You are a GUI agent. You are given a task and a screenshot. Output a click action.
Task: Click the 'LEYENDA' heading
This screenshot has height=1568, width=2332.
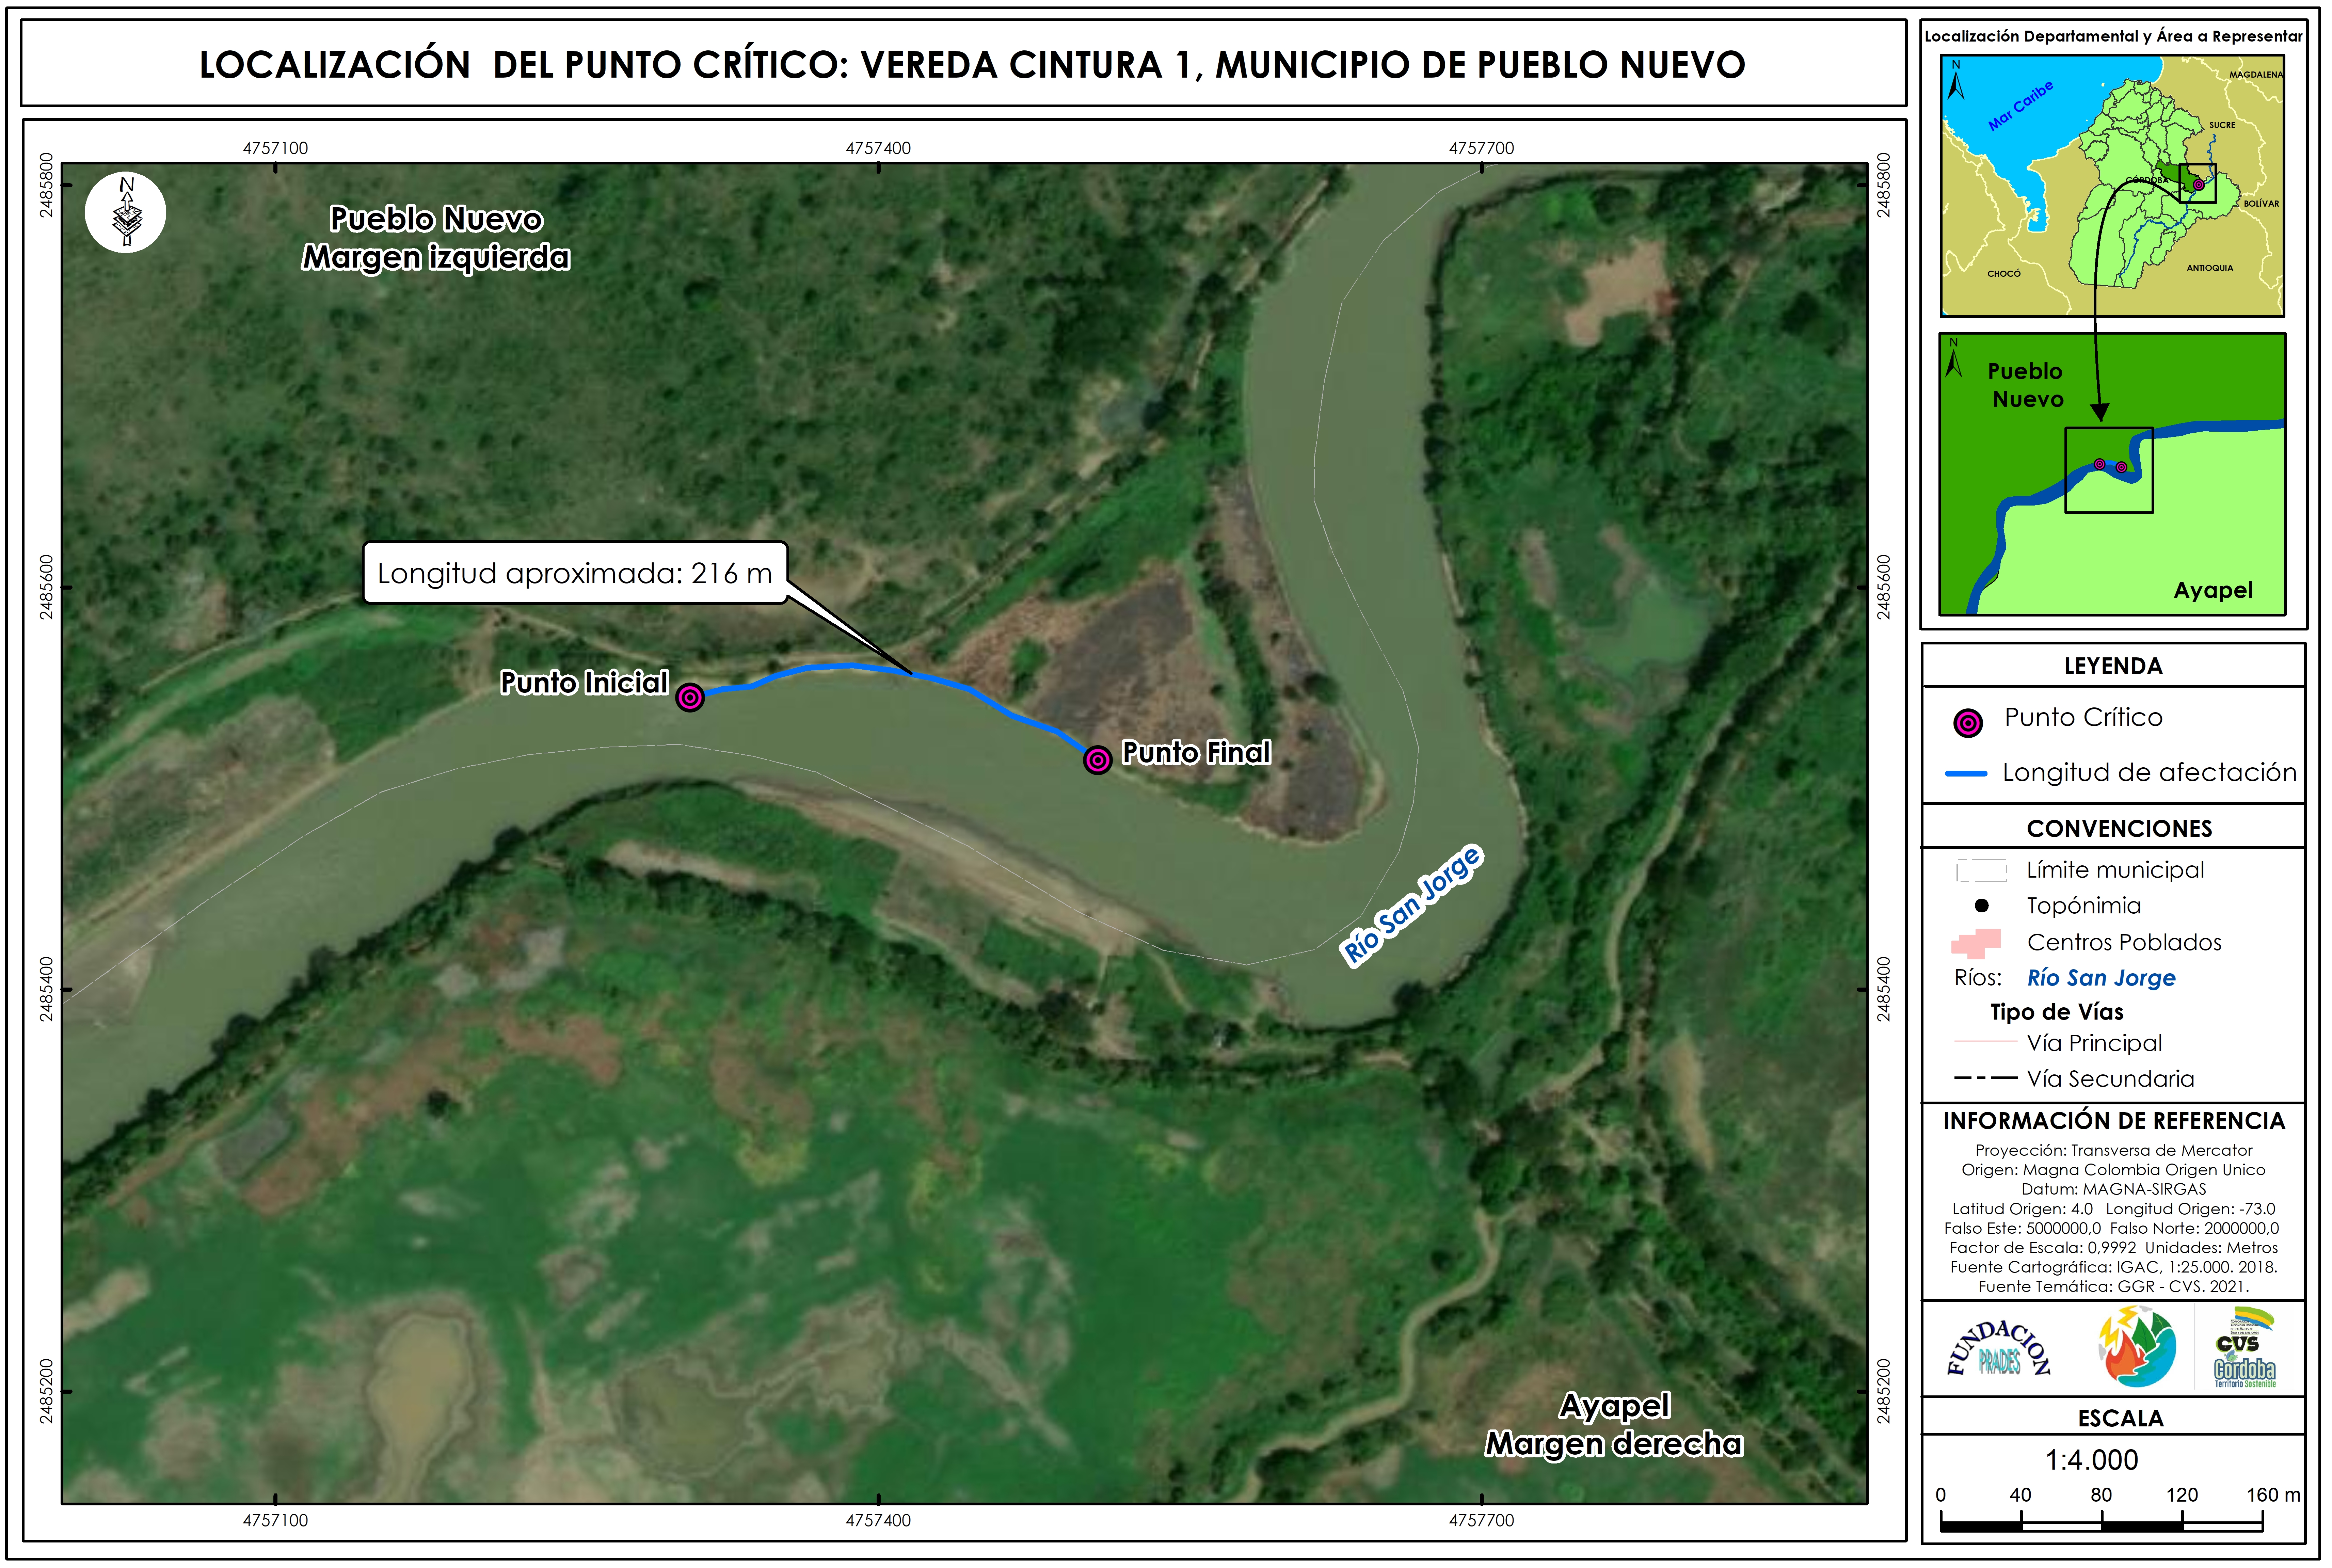click(x=2113, y=666)
